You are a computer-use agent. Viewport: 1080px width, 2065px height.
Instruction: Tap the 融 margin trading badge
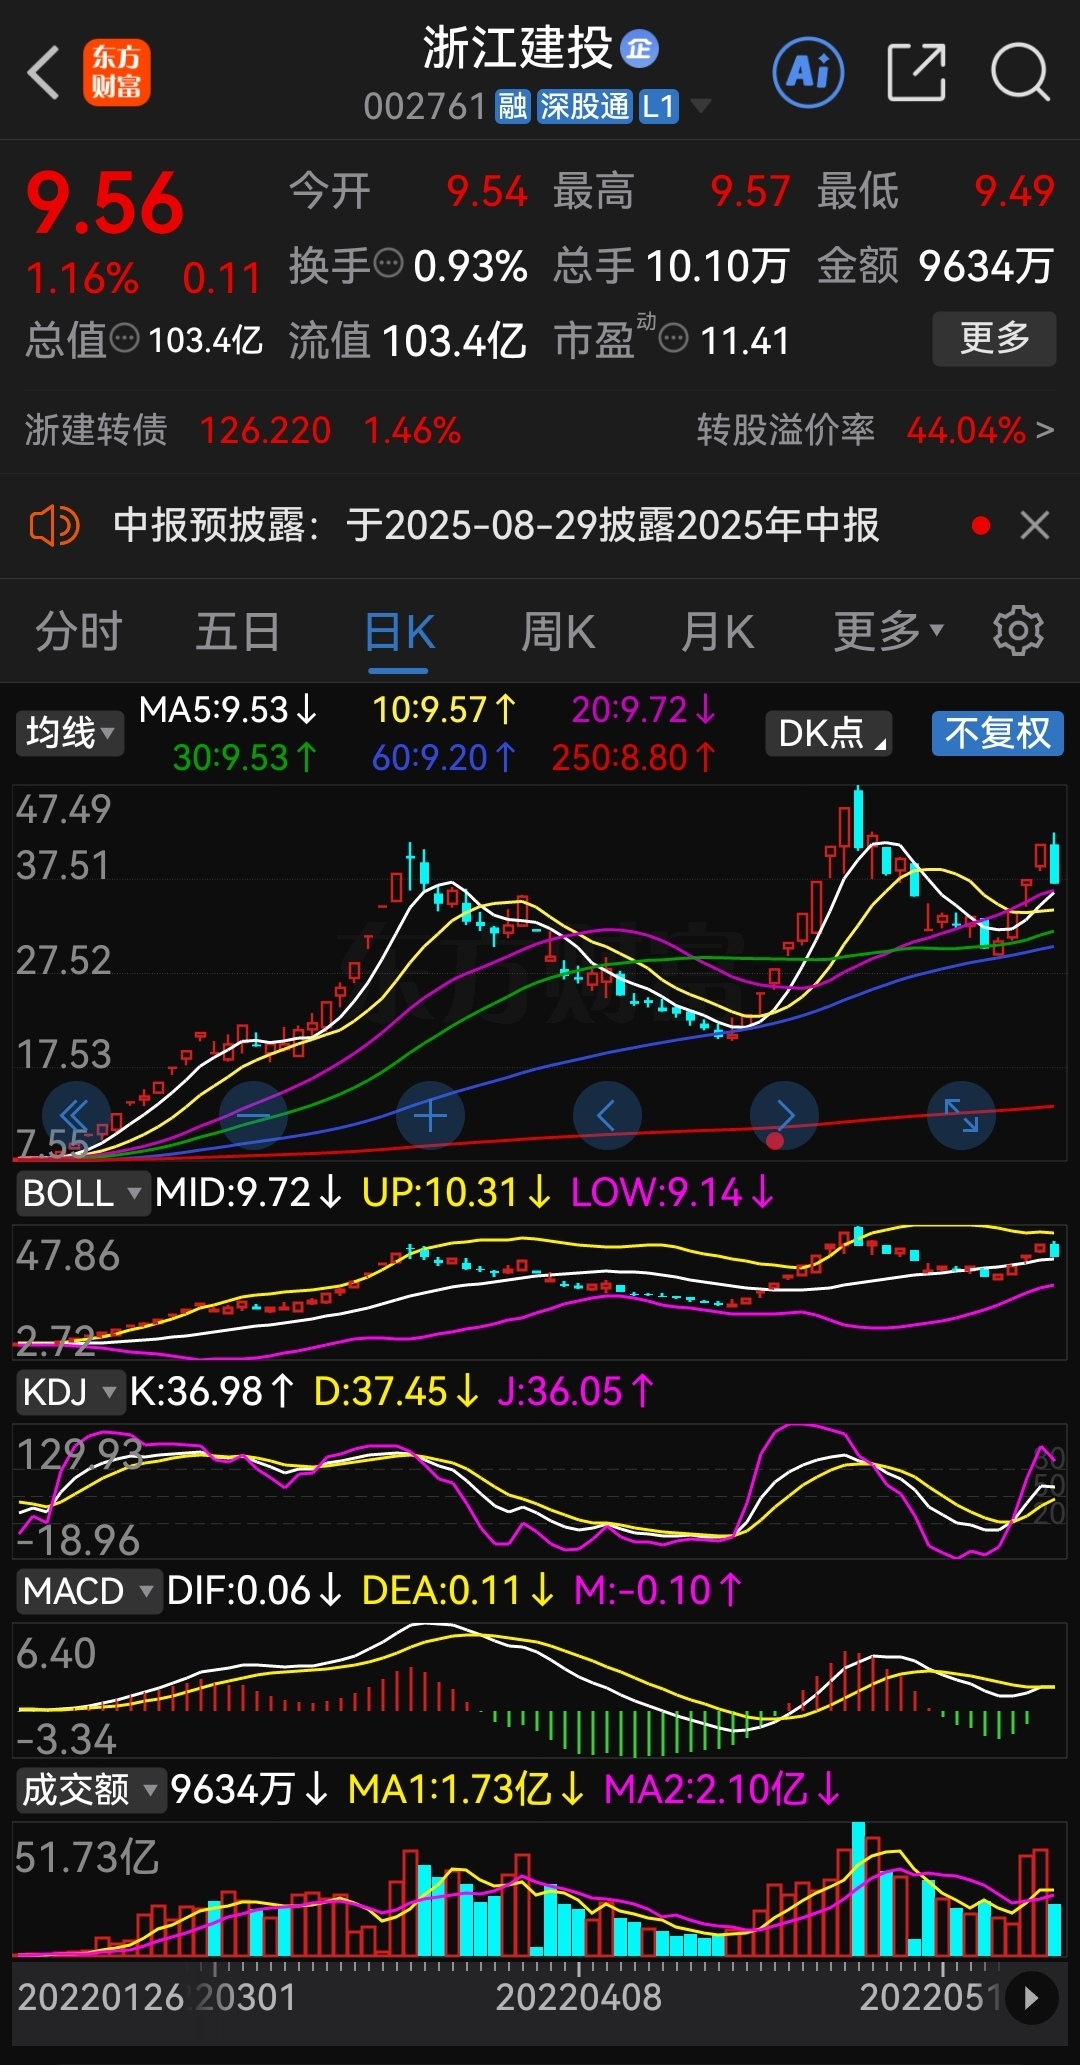coord(513,106)
